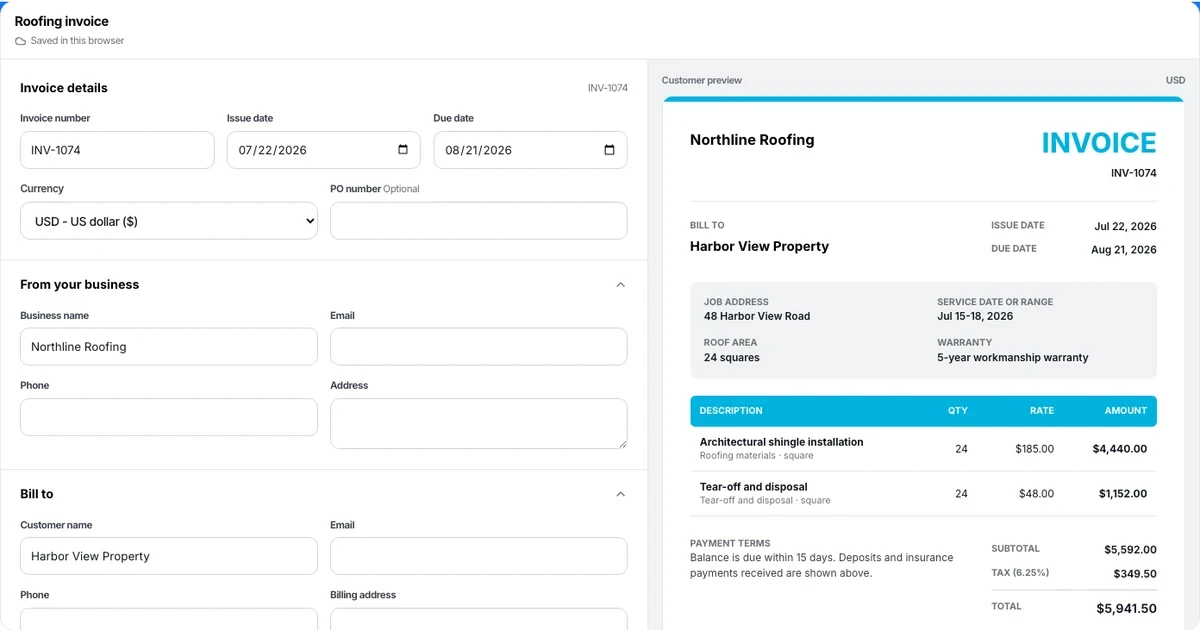Viewport: 1200px width, 630px height.
Task: Click the DESCRIPTION column header
Action: pos(731,411)
